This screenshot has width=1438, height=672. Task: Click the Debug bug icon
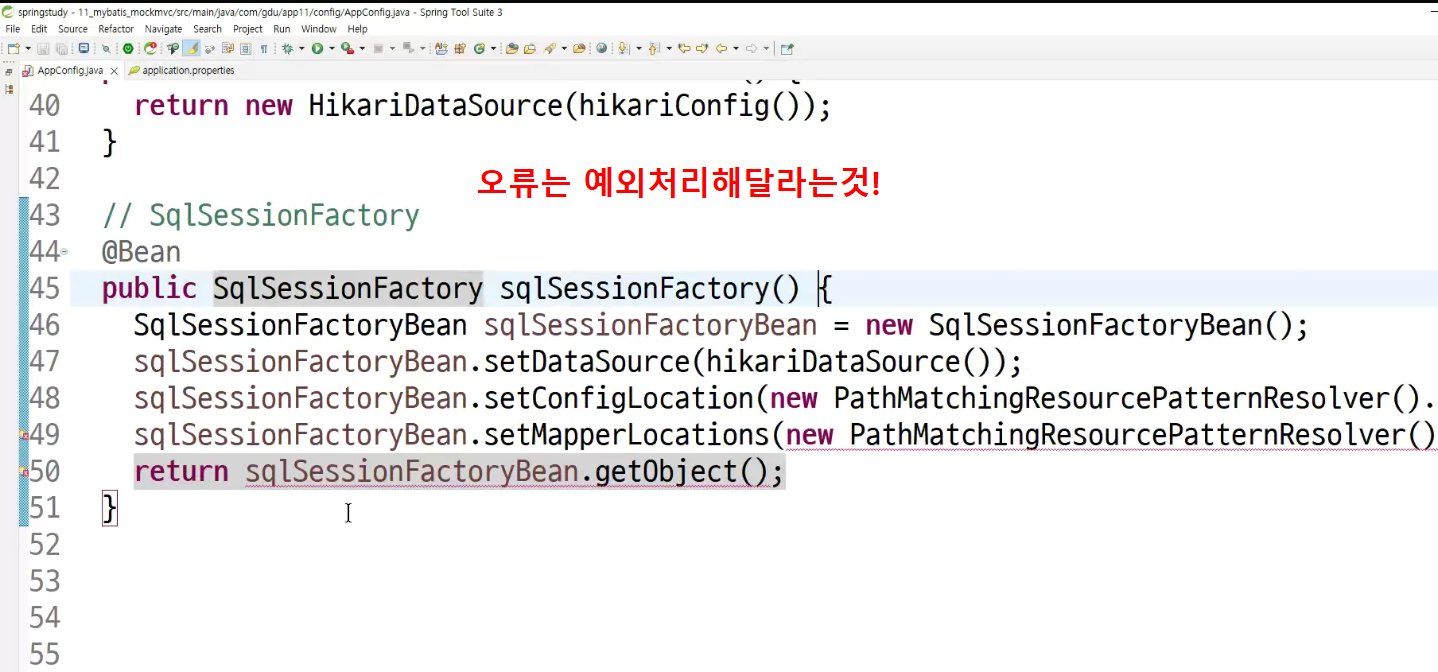pos(287,48)
